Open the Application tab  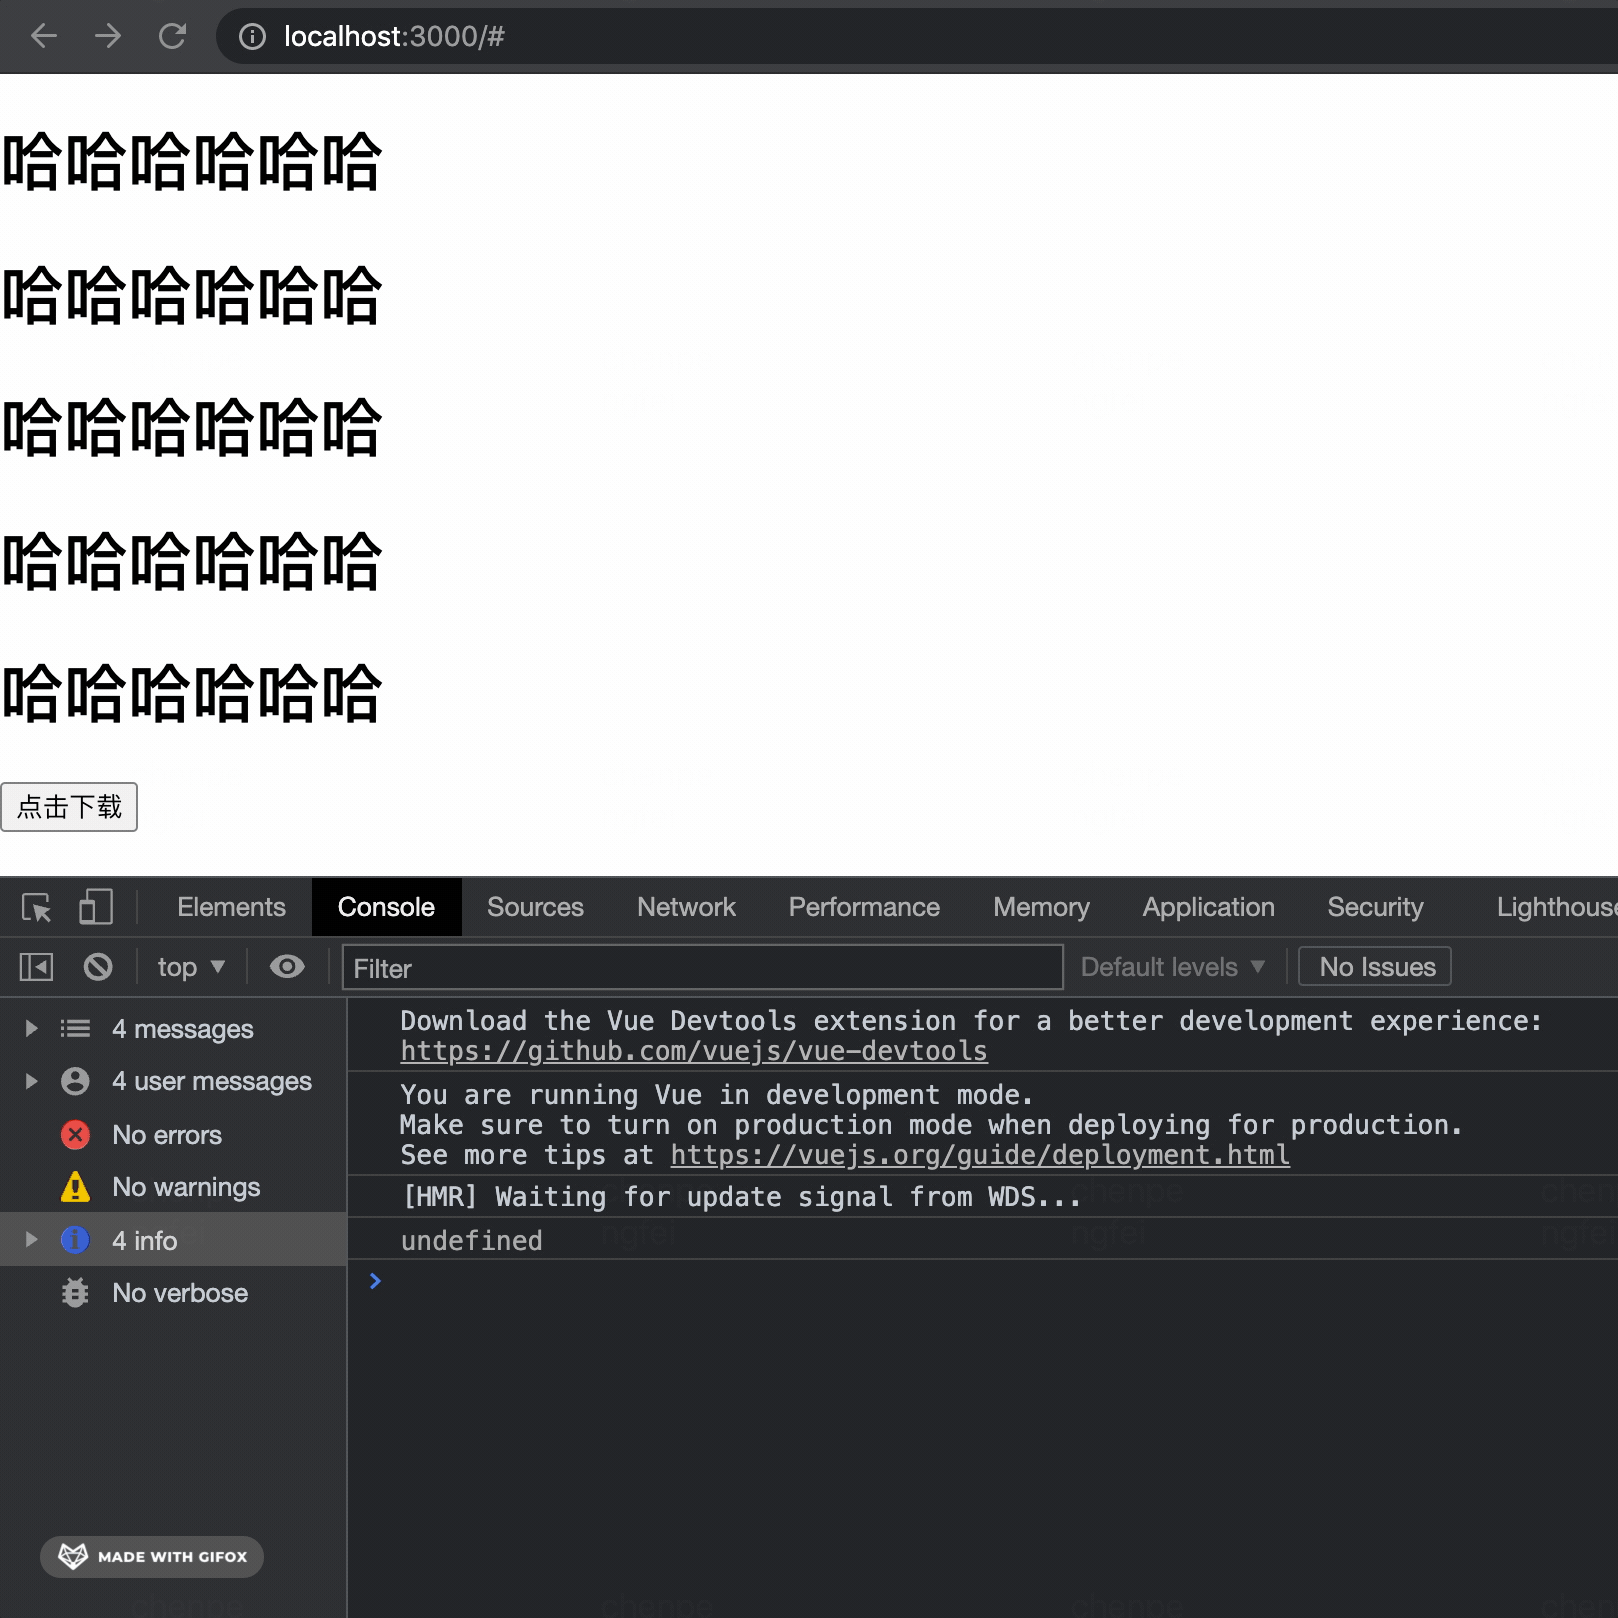[x=1208, y=907]
